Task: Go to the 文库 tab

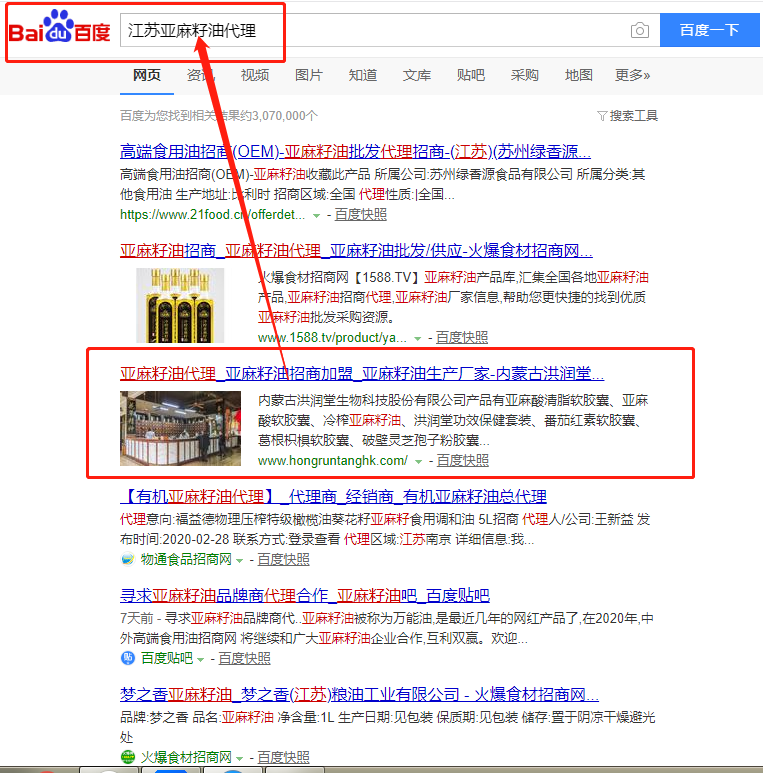Action: pos(417,75)
